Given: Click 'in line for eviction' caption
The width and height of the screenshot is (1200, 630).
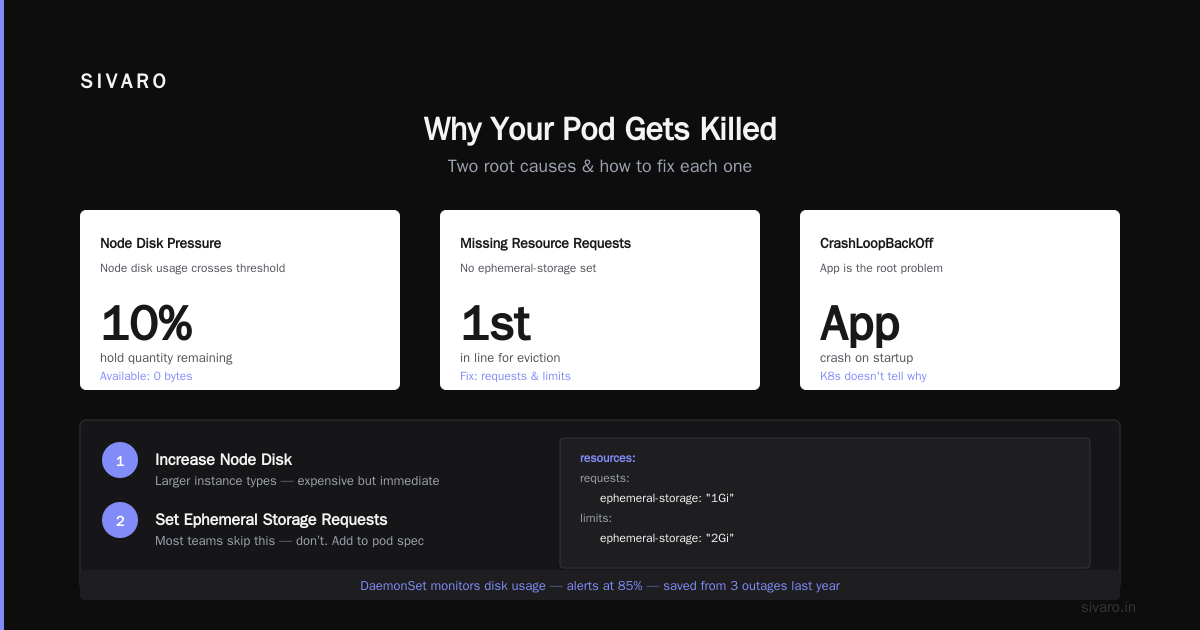Looking at the screenshot, I should pyautogui.click(x=510, y=358).
